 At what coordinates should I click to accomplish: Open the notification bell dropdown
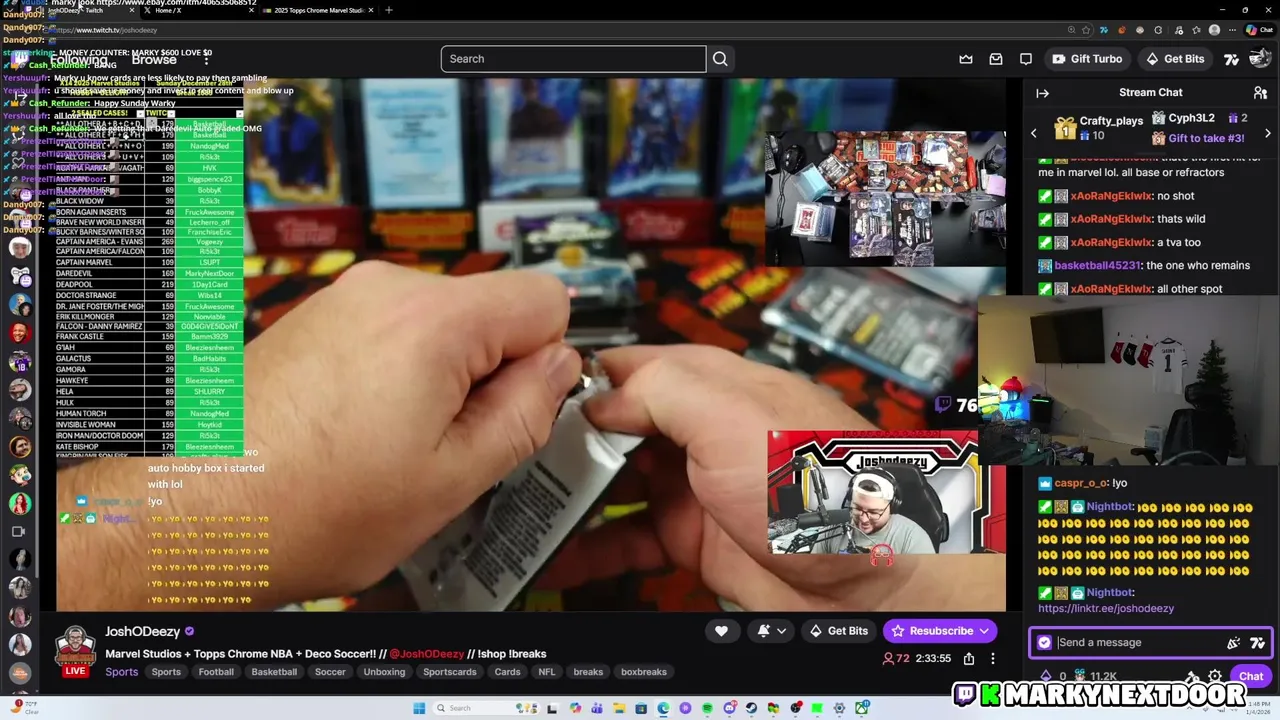point(771,631)
